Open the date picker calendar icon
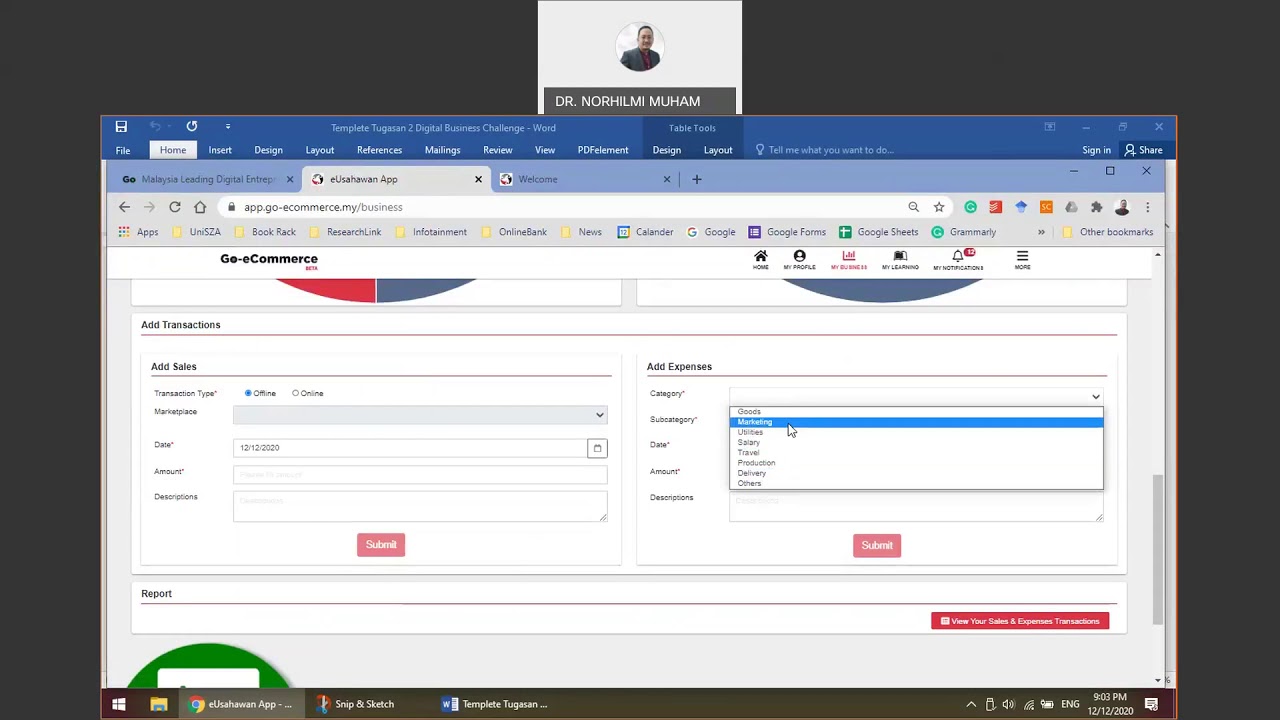This screenshot has width=1280, height=720. coord(597,448)
